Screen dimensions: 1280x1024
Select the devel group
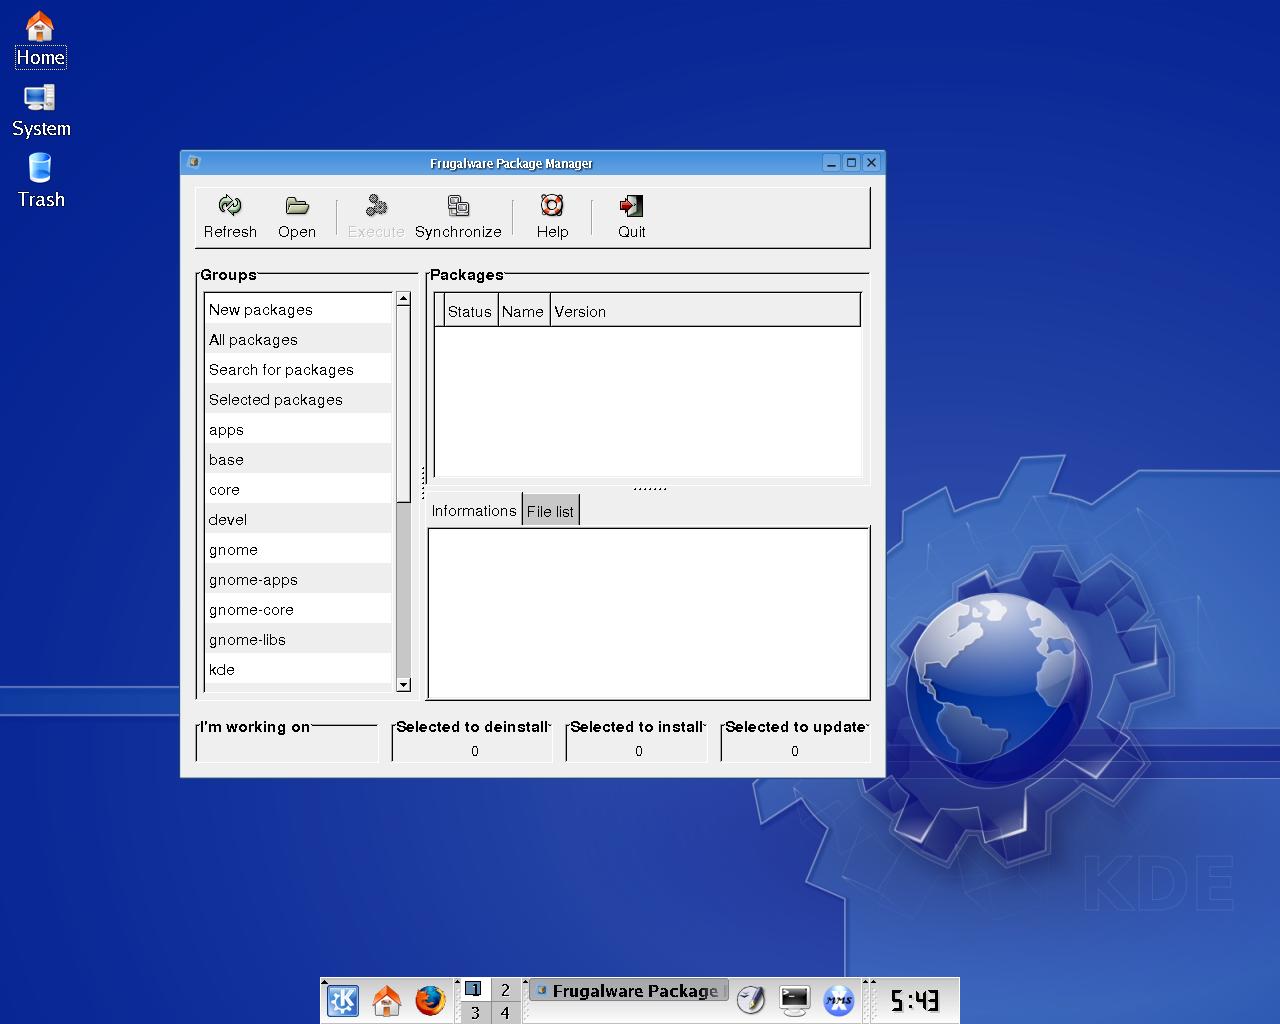298,520
